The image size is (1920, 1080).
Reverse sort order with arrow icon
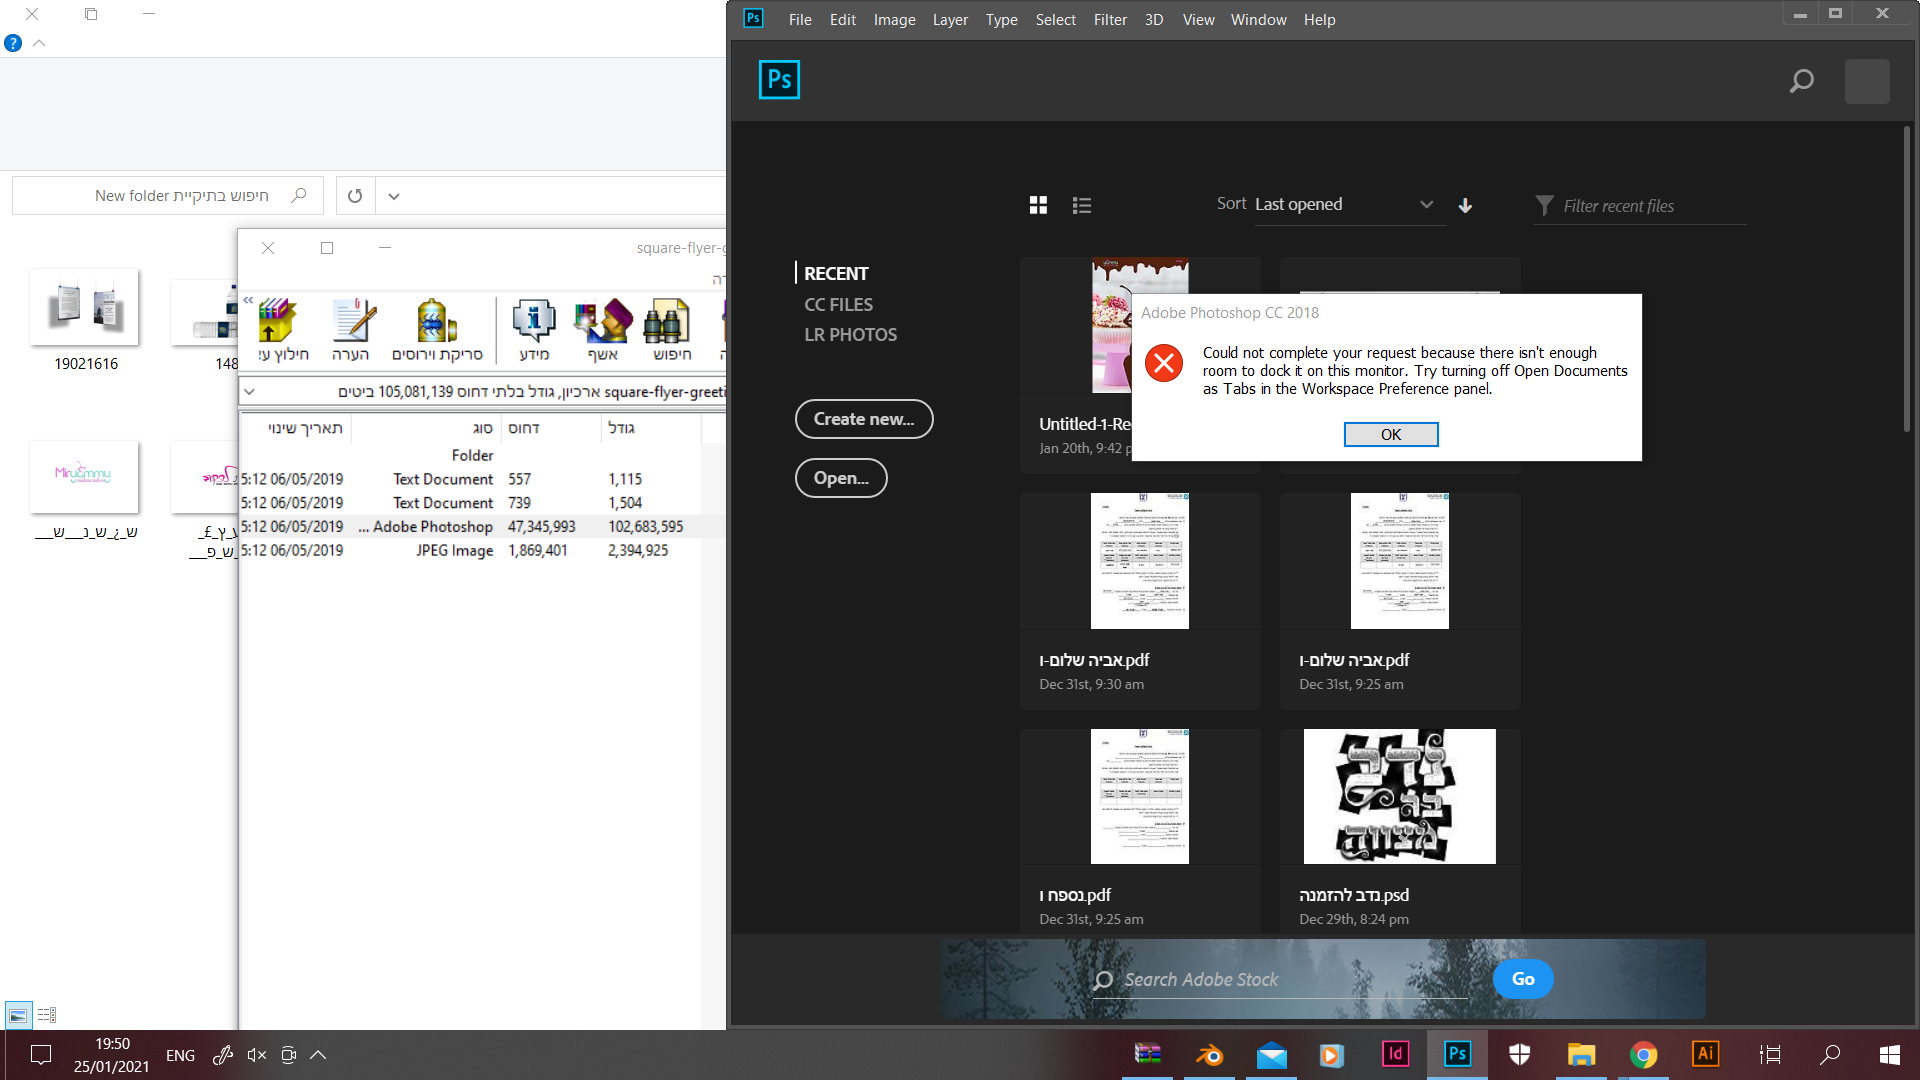click(1465, 205)
